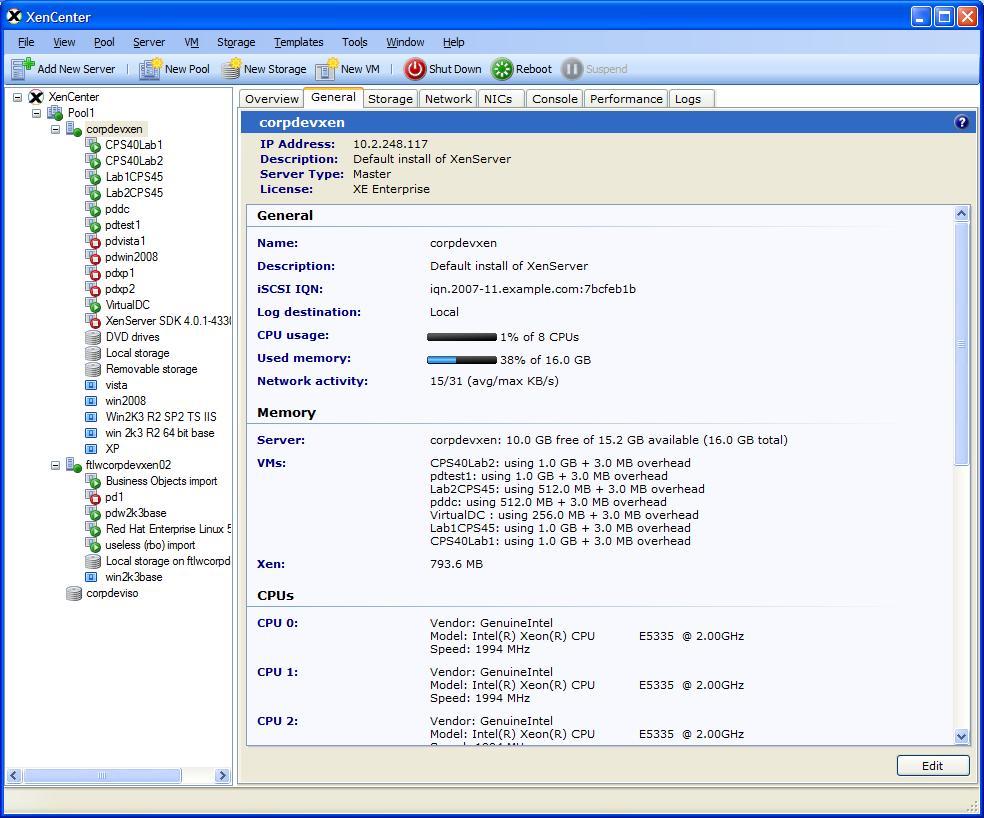984x818 pixels.
Task: Click the New Pool toolbar icon
Action: pyautogui.click(x=150, y=69)
